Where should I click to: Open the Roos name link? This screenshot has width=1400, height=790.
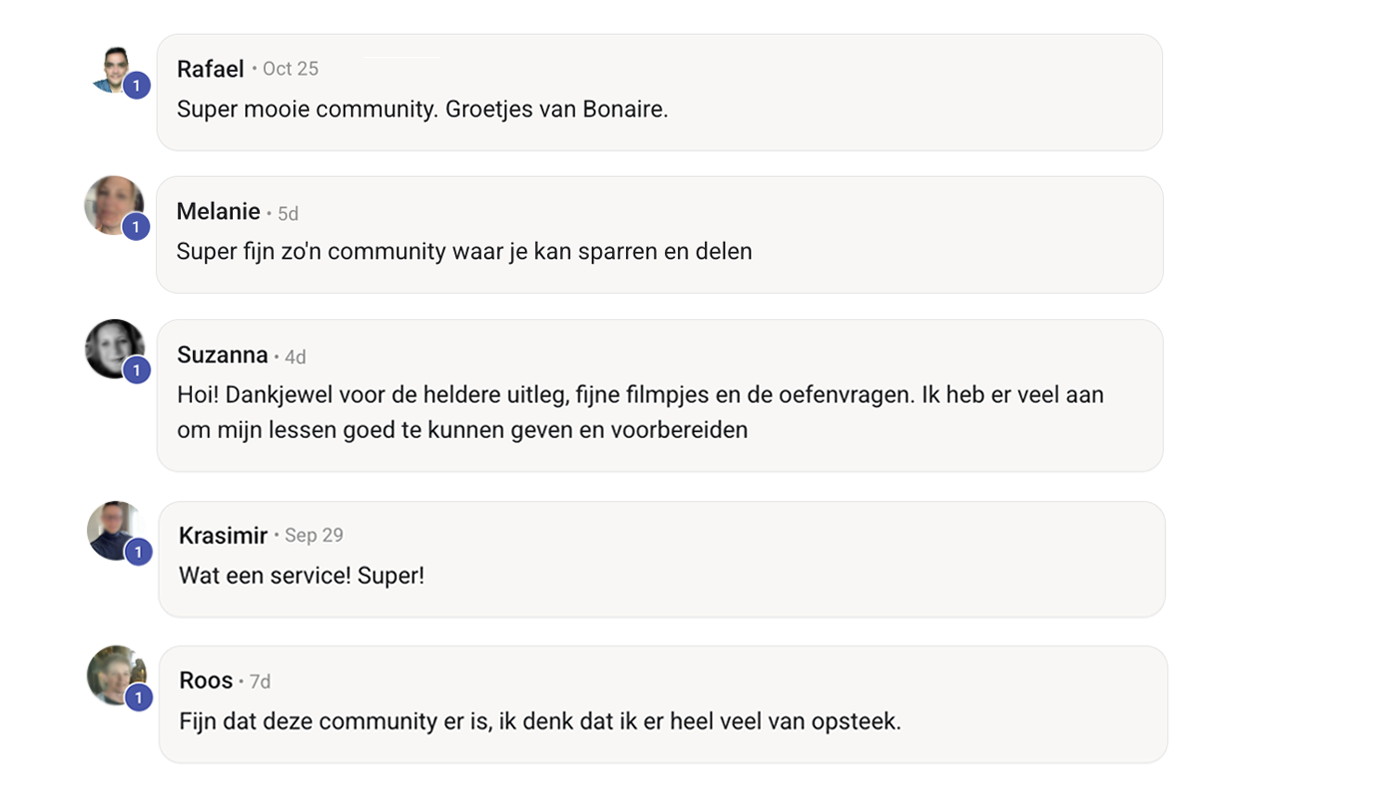coord(206,681)
